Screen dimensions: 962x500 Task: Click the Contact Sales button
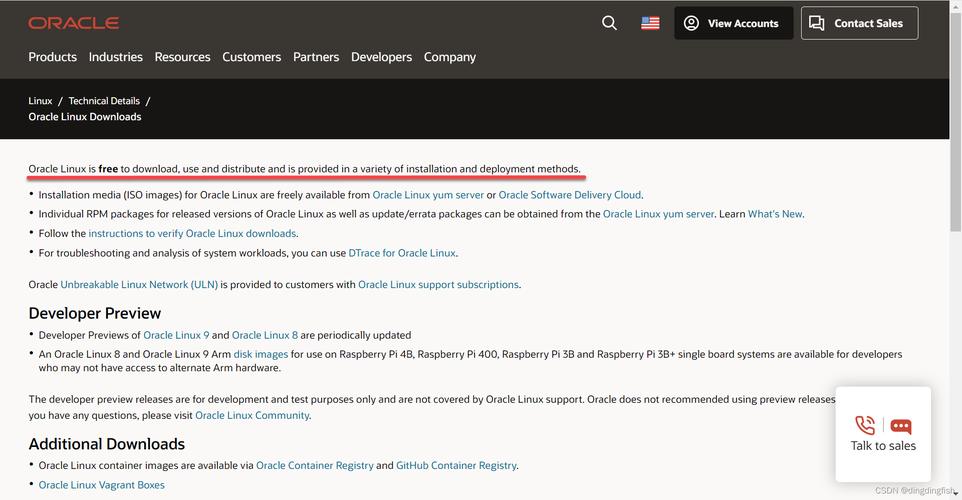(x=859, y=23)
